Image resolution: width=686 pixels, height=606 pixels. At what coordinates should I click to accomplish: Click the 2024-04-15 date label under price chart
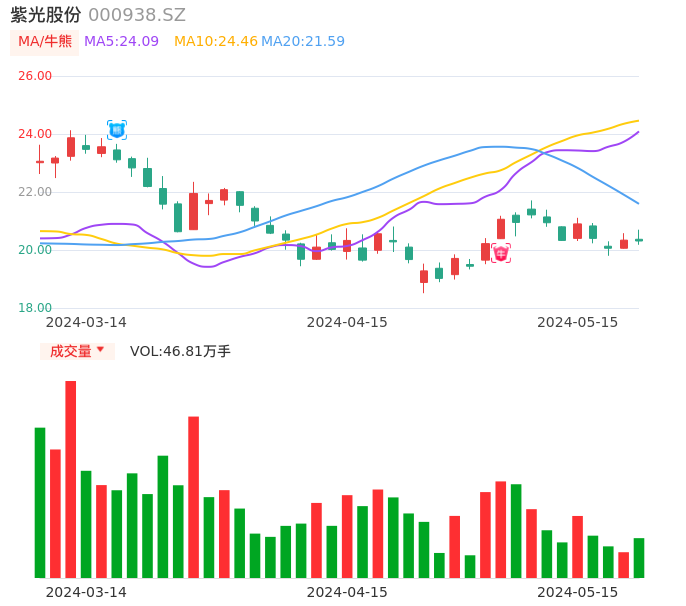pyautogui.click(x=347, y=322)
